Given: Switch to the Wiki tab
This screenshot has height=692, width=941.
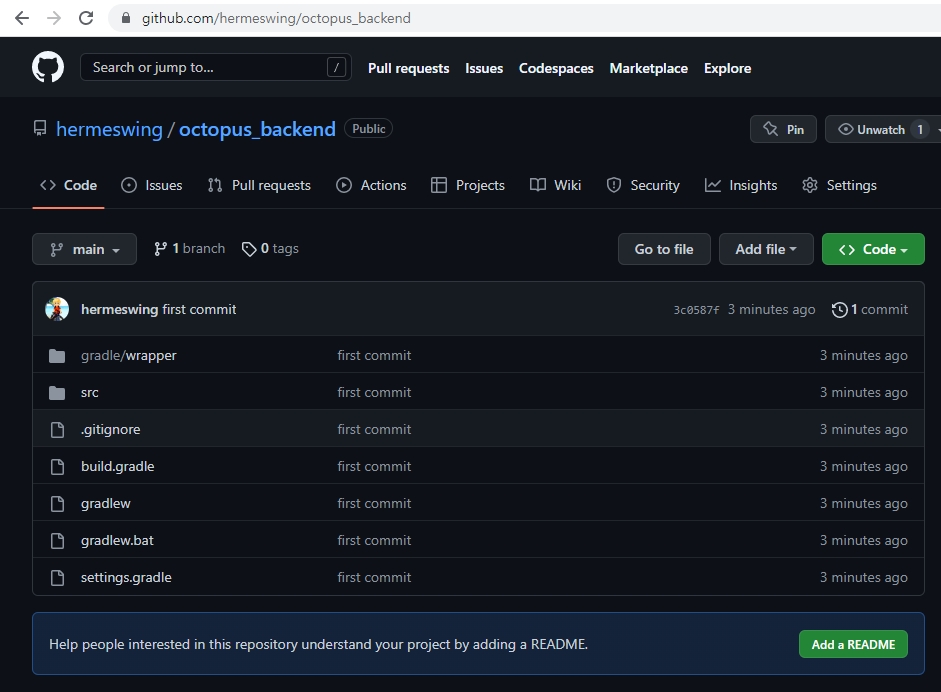Looking at the screenshot, I should [556, 185].
